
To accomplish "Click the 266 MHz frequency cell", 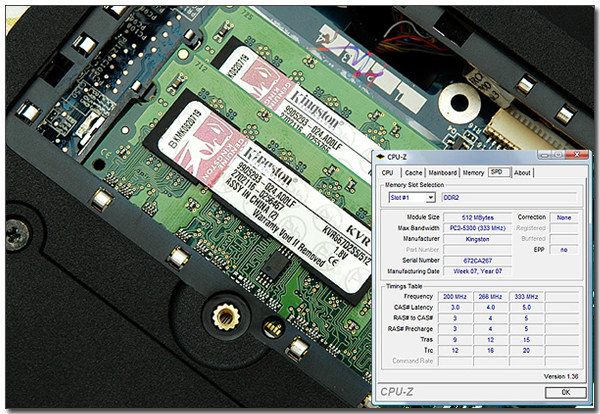I will 490,297.
